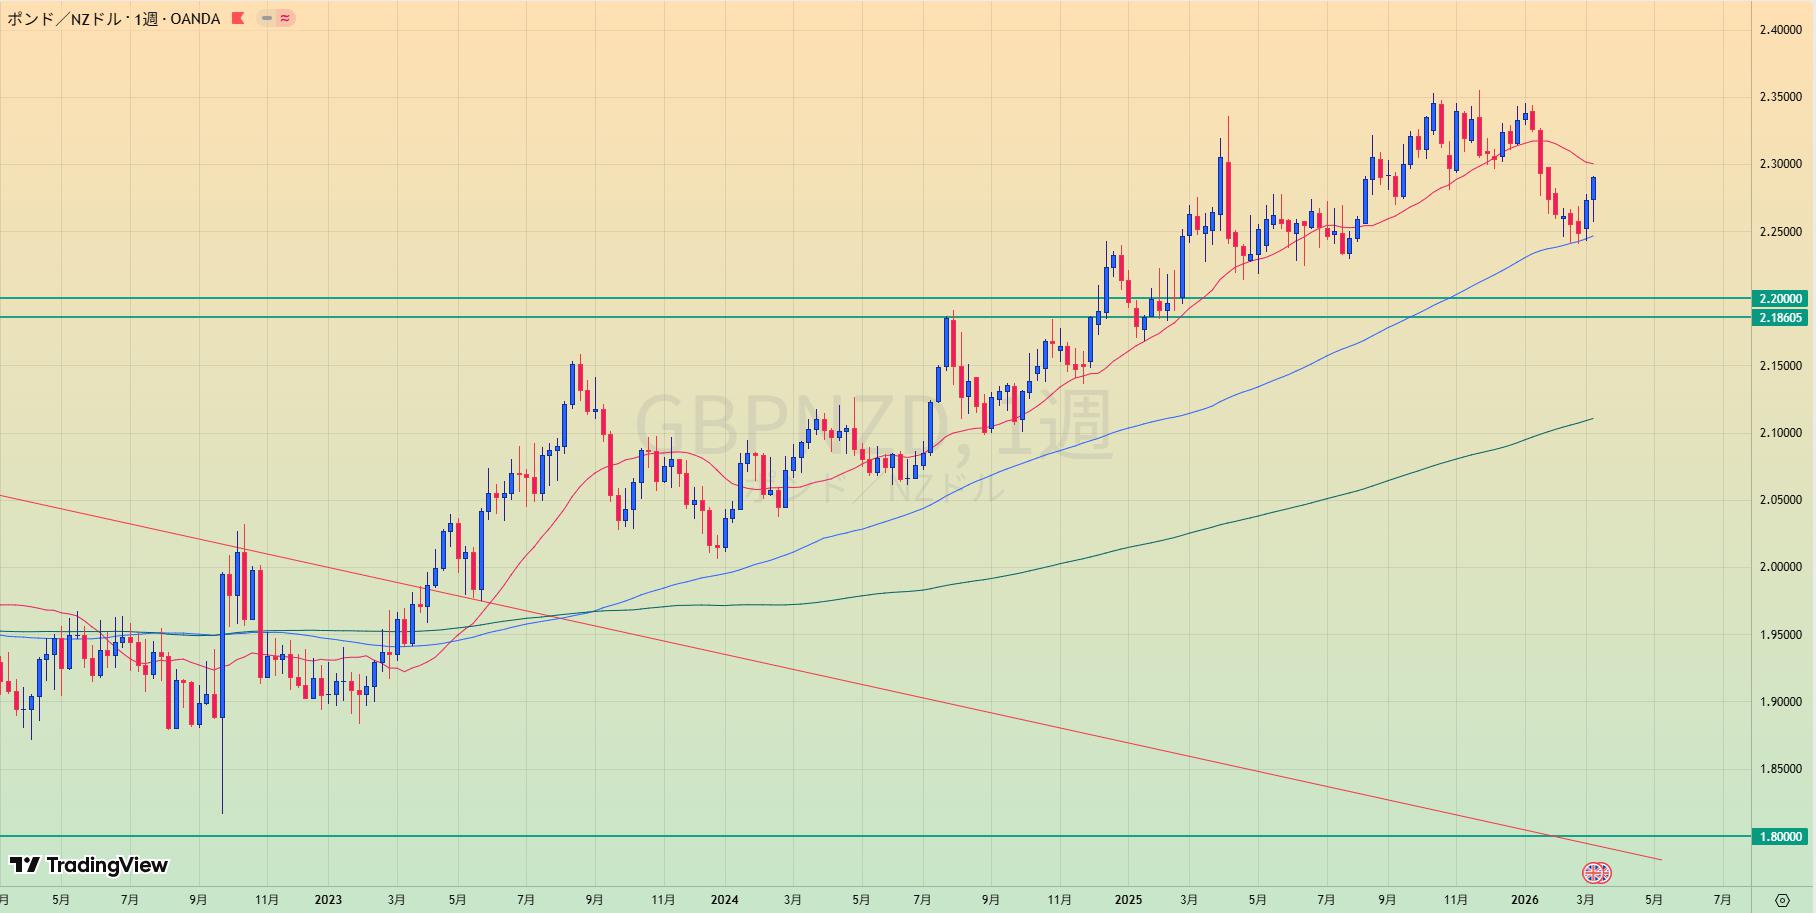The width and height of the screenshot is (1816, 913).
Task: Click the 2.40000 price scale label
Action: [1780, 30]
